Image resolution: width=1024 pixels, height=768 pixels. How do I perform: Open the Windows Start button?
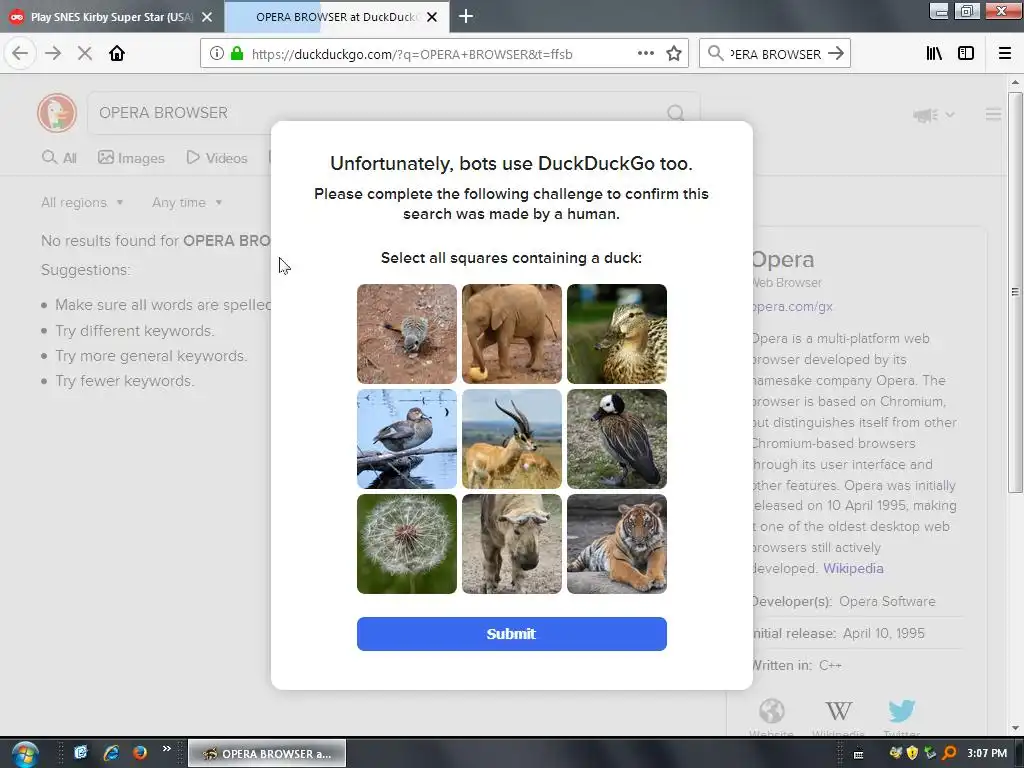click(x=25, y=754)
